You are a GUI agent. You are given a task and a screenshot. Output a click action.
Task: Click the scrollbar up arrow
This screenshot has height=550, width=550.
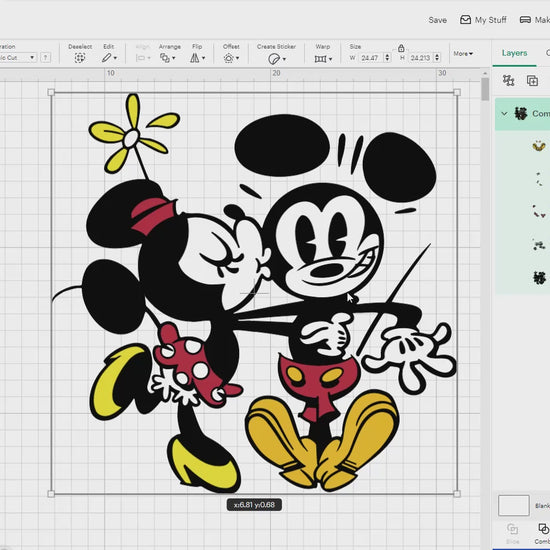pos(485,73)
